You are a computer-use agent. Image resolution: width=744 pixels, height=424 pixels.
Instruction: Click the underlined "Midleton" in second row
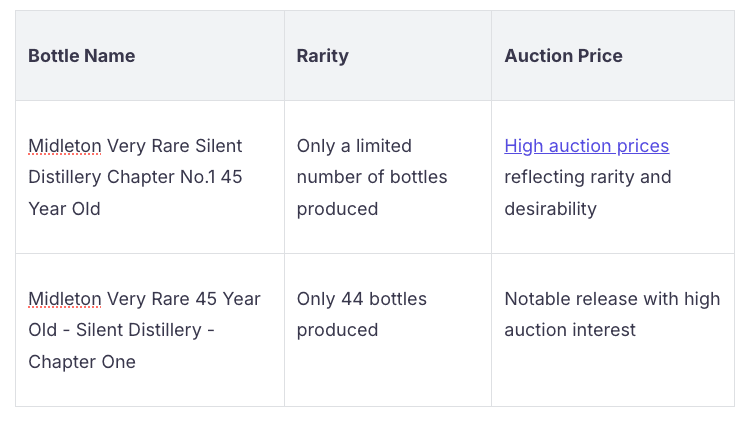click(x=64, y=299)
